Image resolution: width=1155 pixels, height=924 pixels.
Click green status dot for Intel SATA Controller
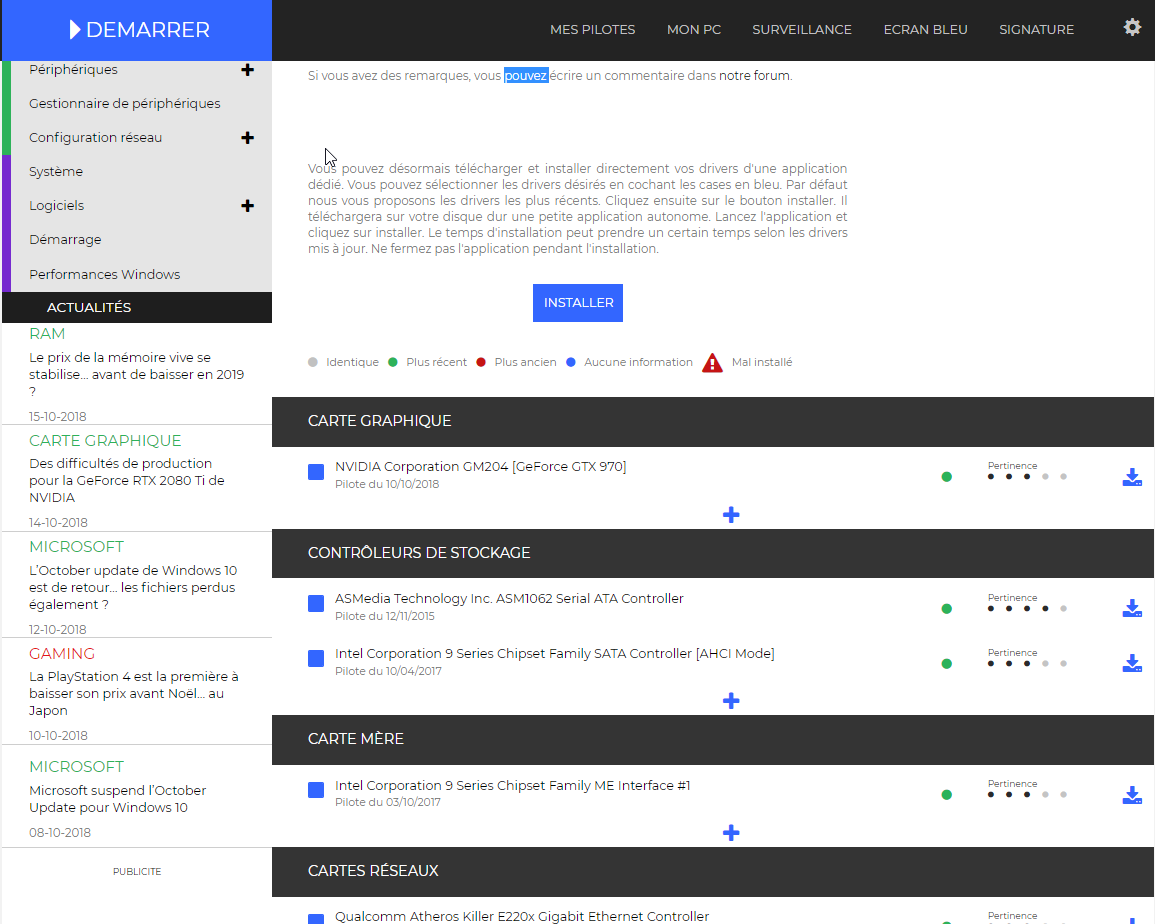click(x=947, y=664)
